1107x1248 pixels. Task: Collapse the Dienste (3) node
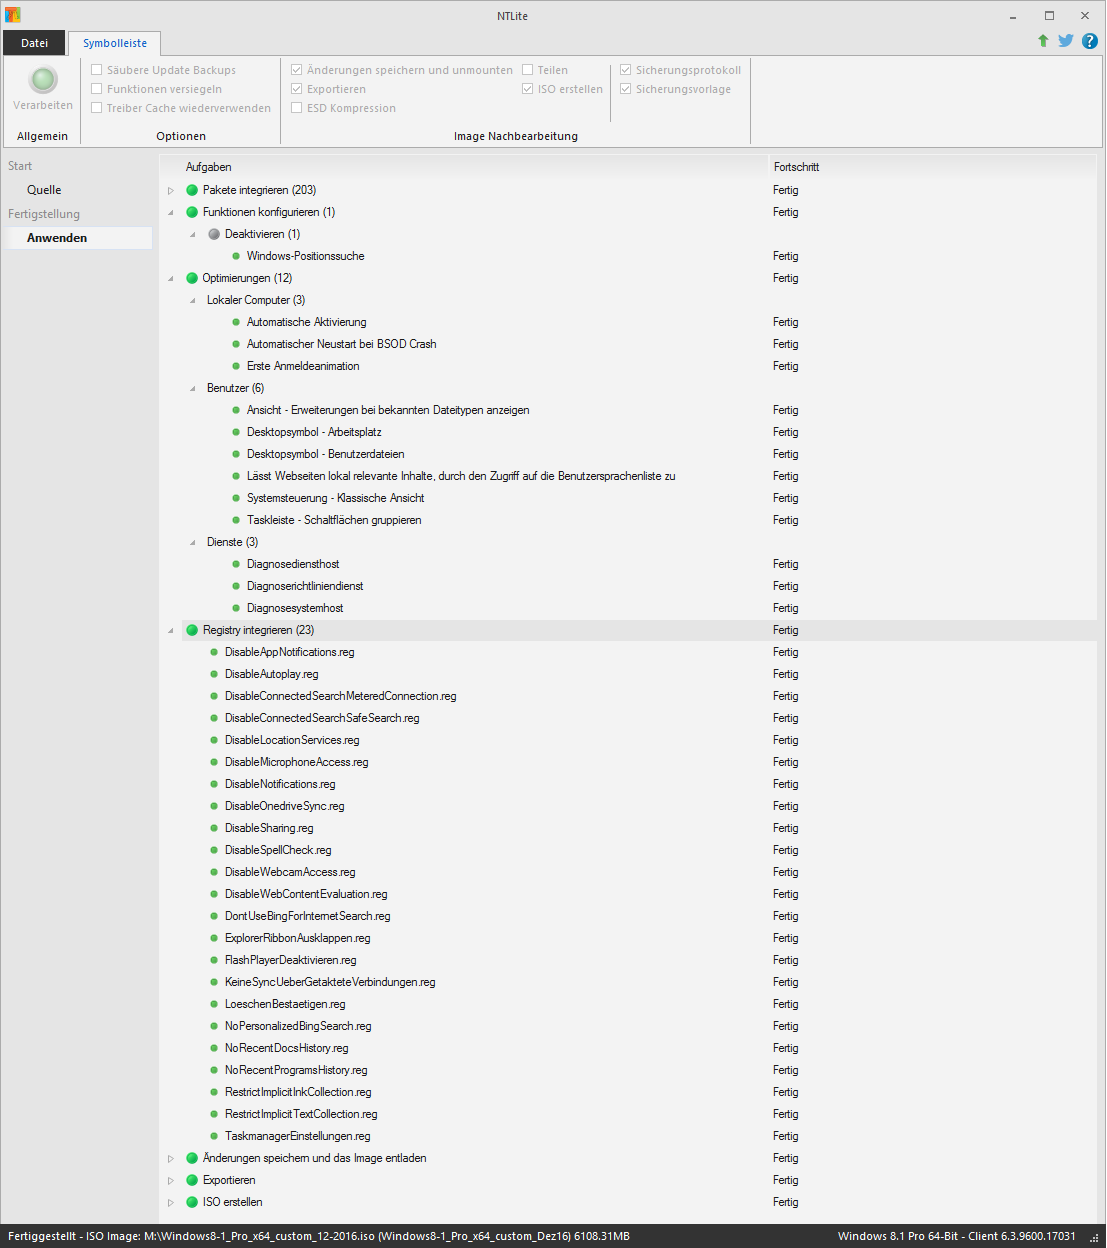click(193, 542)
